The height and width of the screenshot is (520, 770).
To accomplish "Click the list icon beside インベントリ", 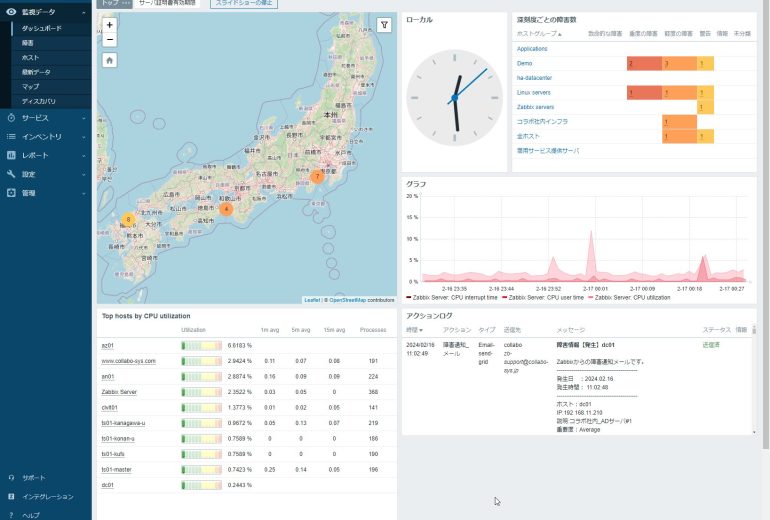I will point(11,137).
